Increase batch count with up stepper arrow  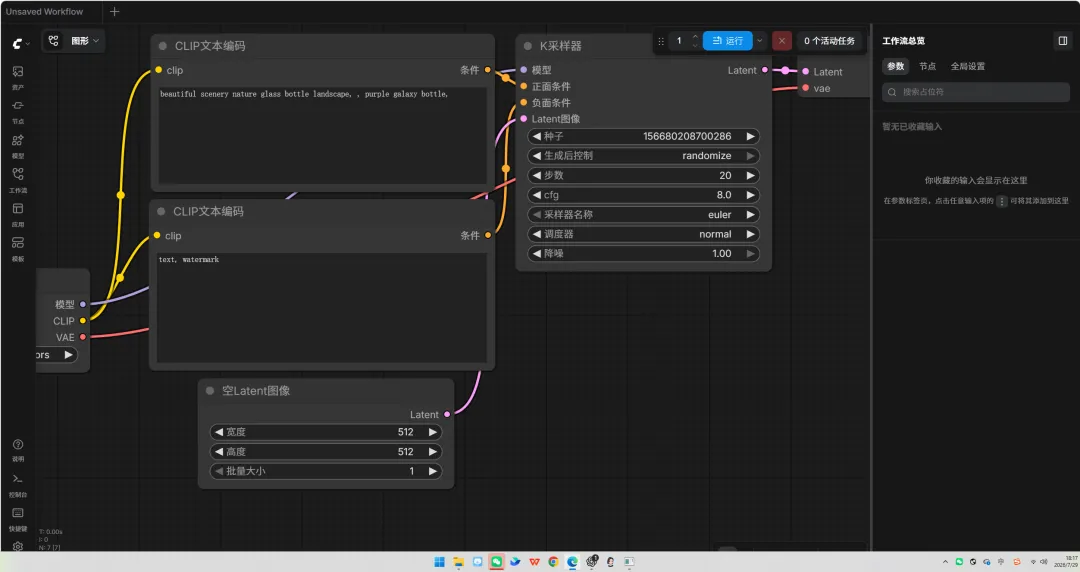tap(694, 37)
